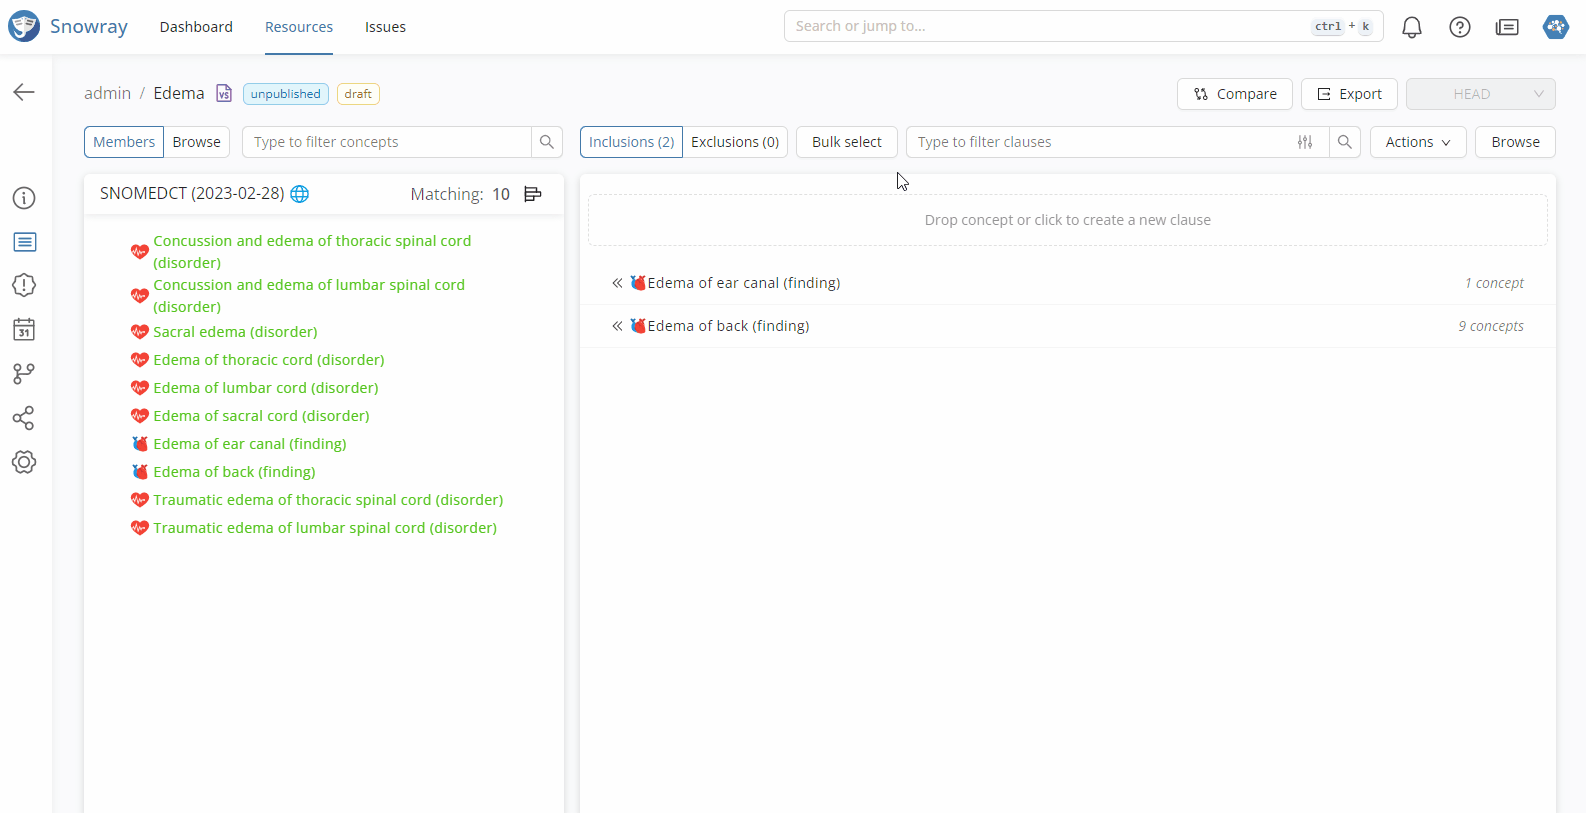Click the back arrow icon
The image size is (1586, 813).
24,92
